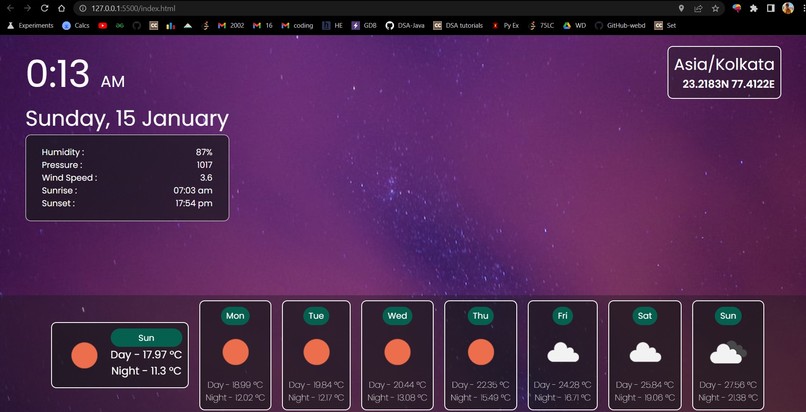The image size is (806, 412).
Task: Click next Sunday's overcast clouds icon
Action: pos(728,352)
